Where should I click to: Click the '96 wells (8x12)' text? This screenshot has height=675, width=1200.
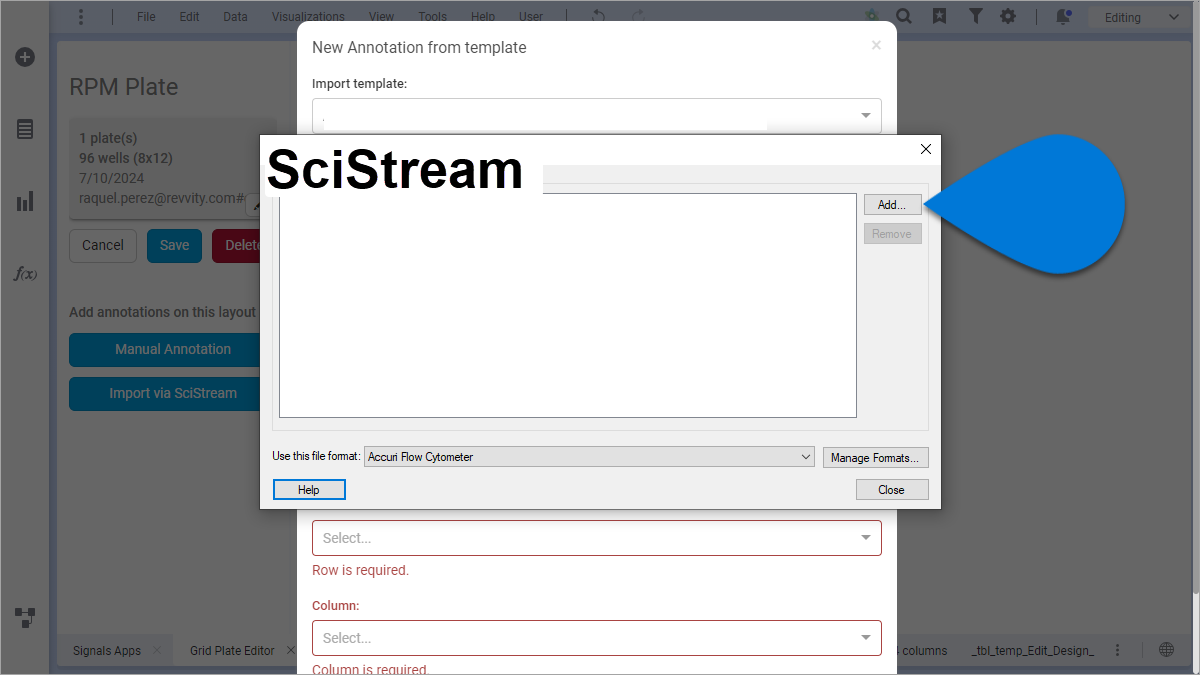[126, 158]
